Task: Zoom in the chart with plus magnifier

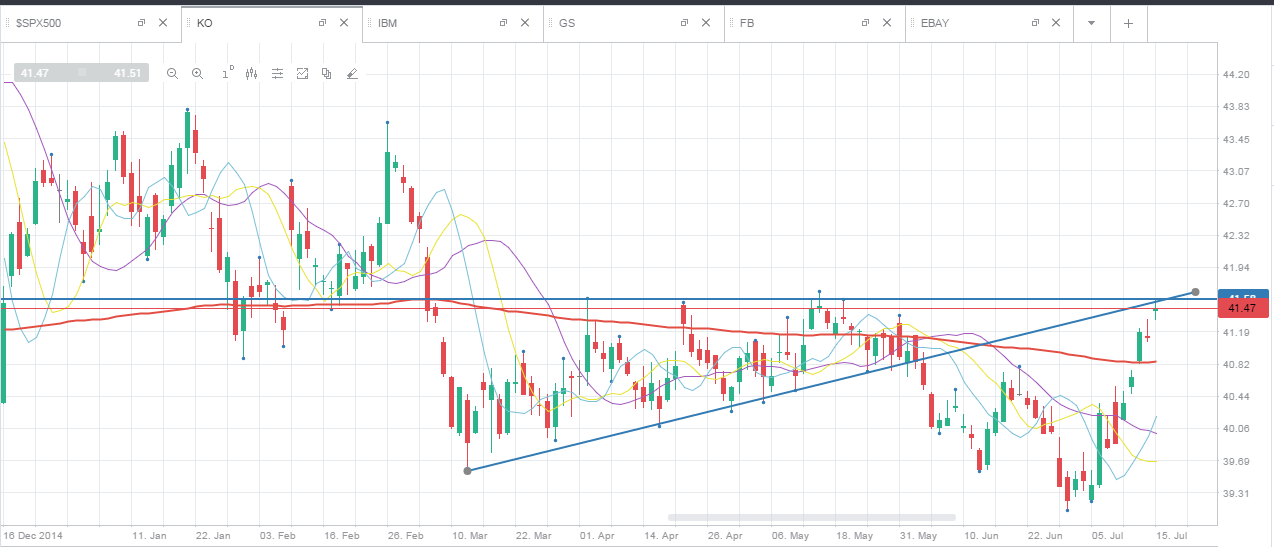Action: coord(197,73)
